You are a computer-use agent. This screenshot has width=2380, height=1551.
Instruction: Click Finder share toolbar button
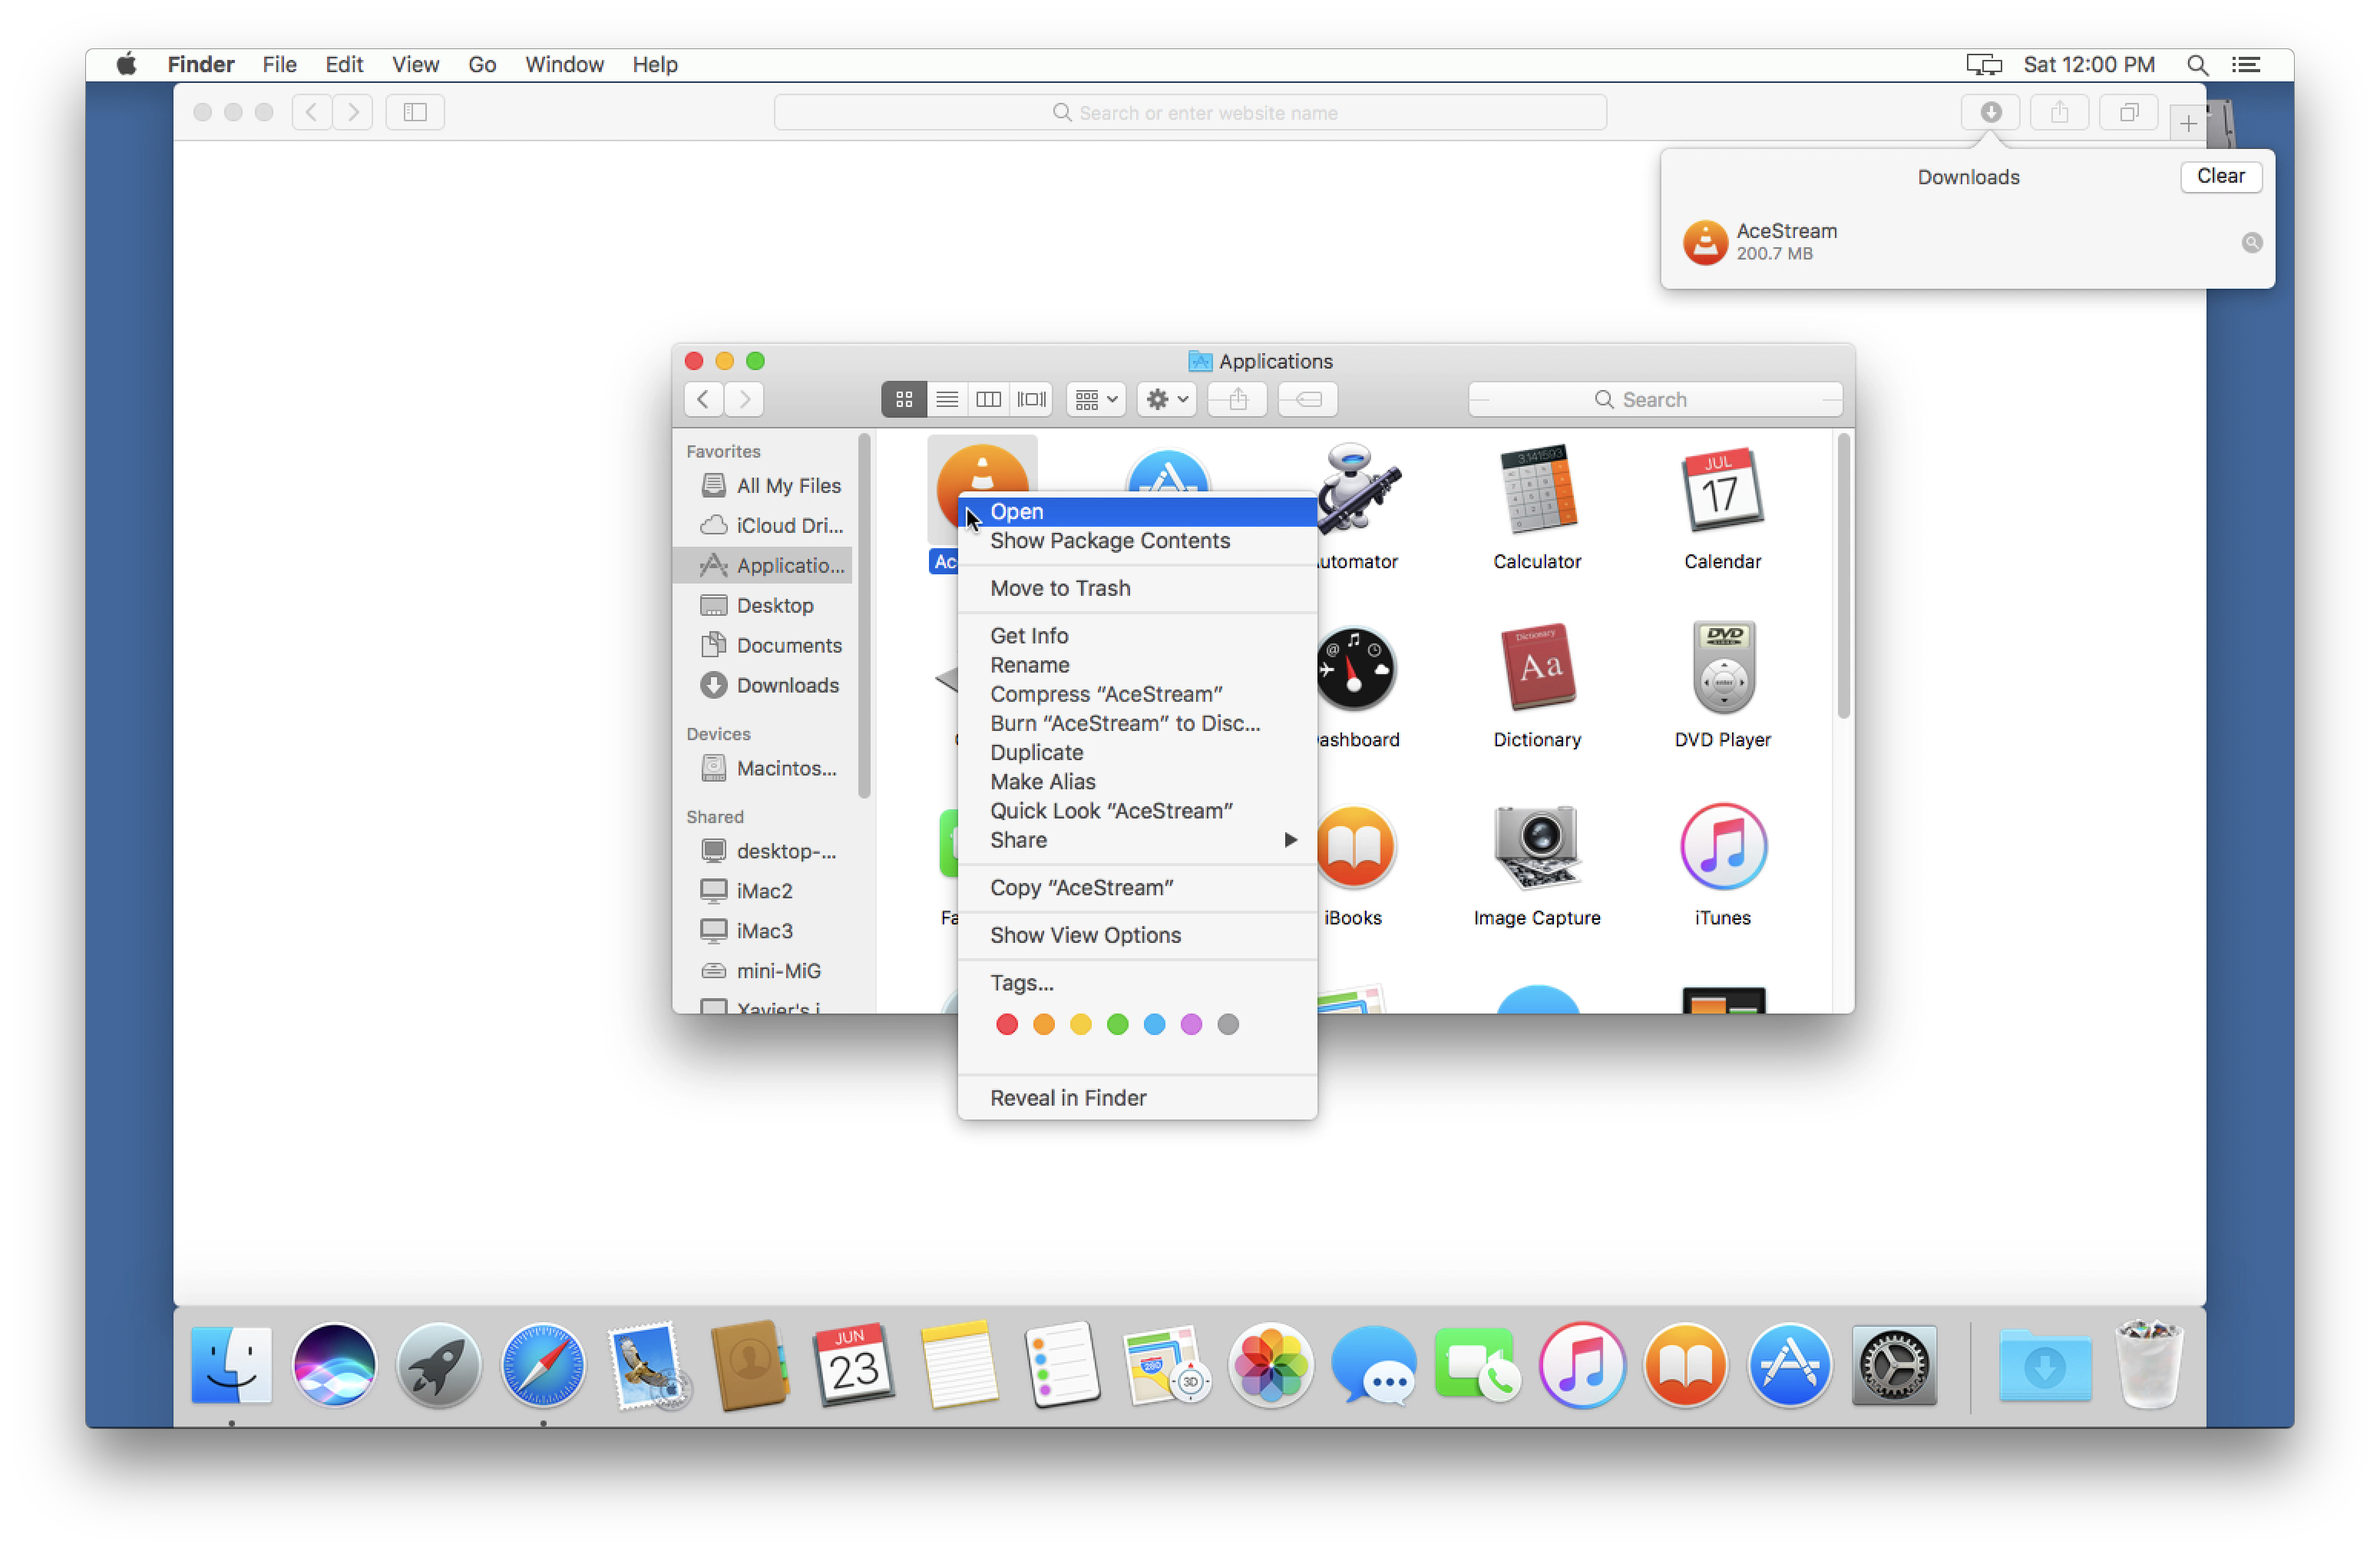coord(1238,399)
